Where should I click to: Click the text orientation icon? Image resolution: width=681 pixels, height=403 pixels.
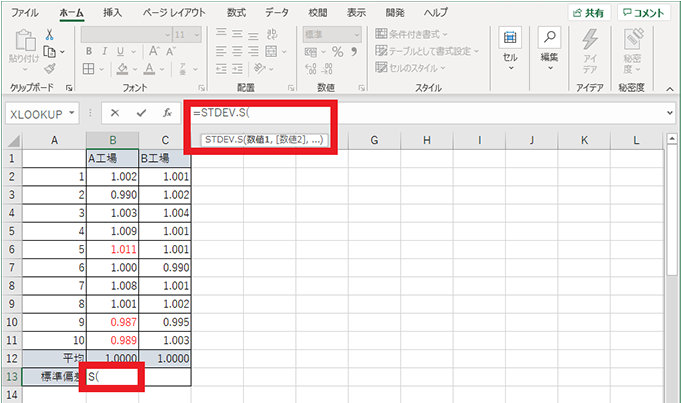click(x=260, y=69)
